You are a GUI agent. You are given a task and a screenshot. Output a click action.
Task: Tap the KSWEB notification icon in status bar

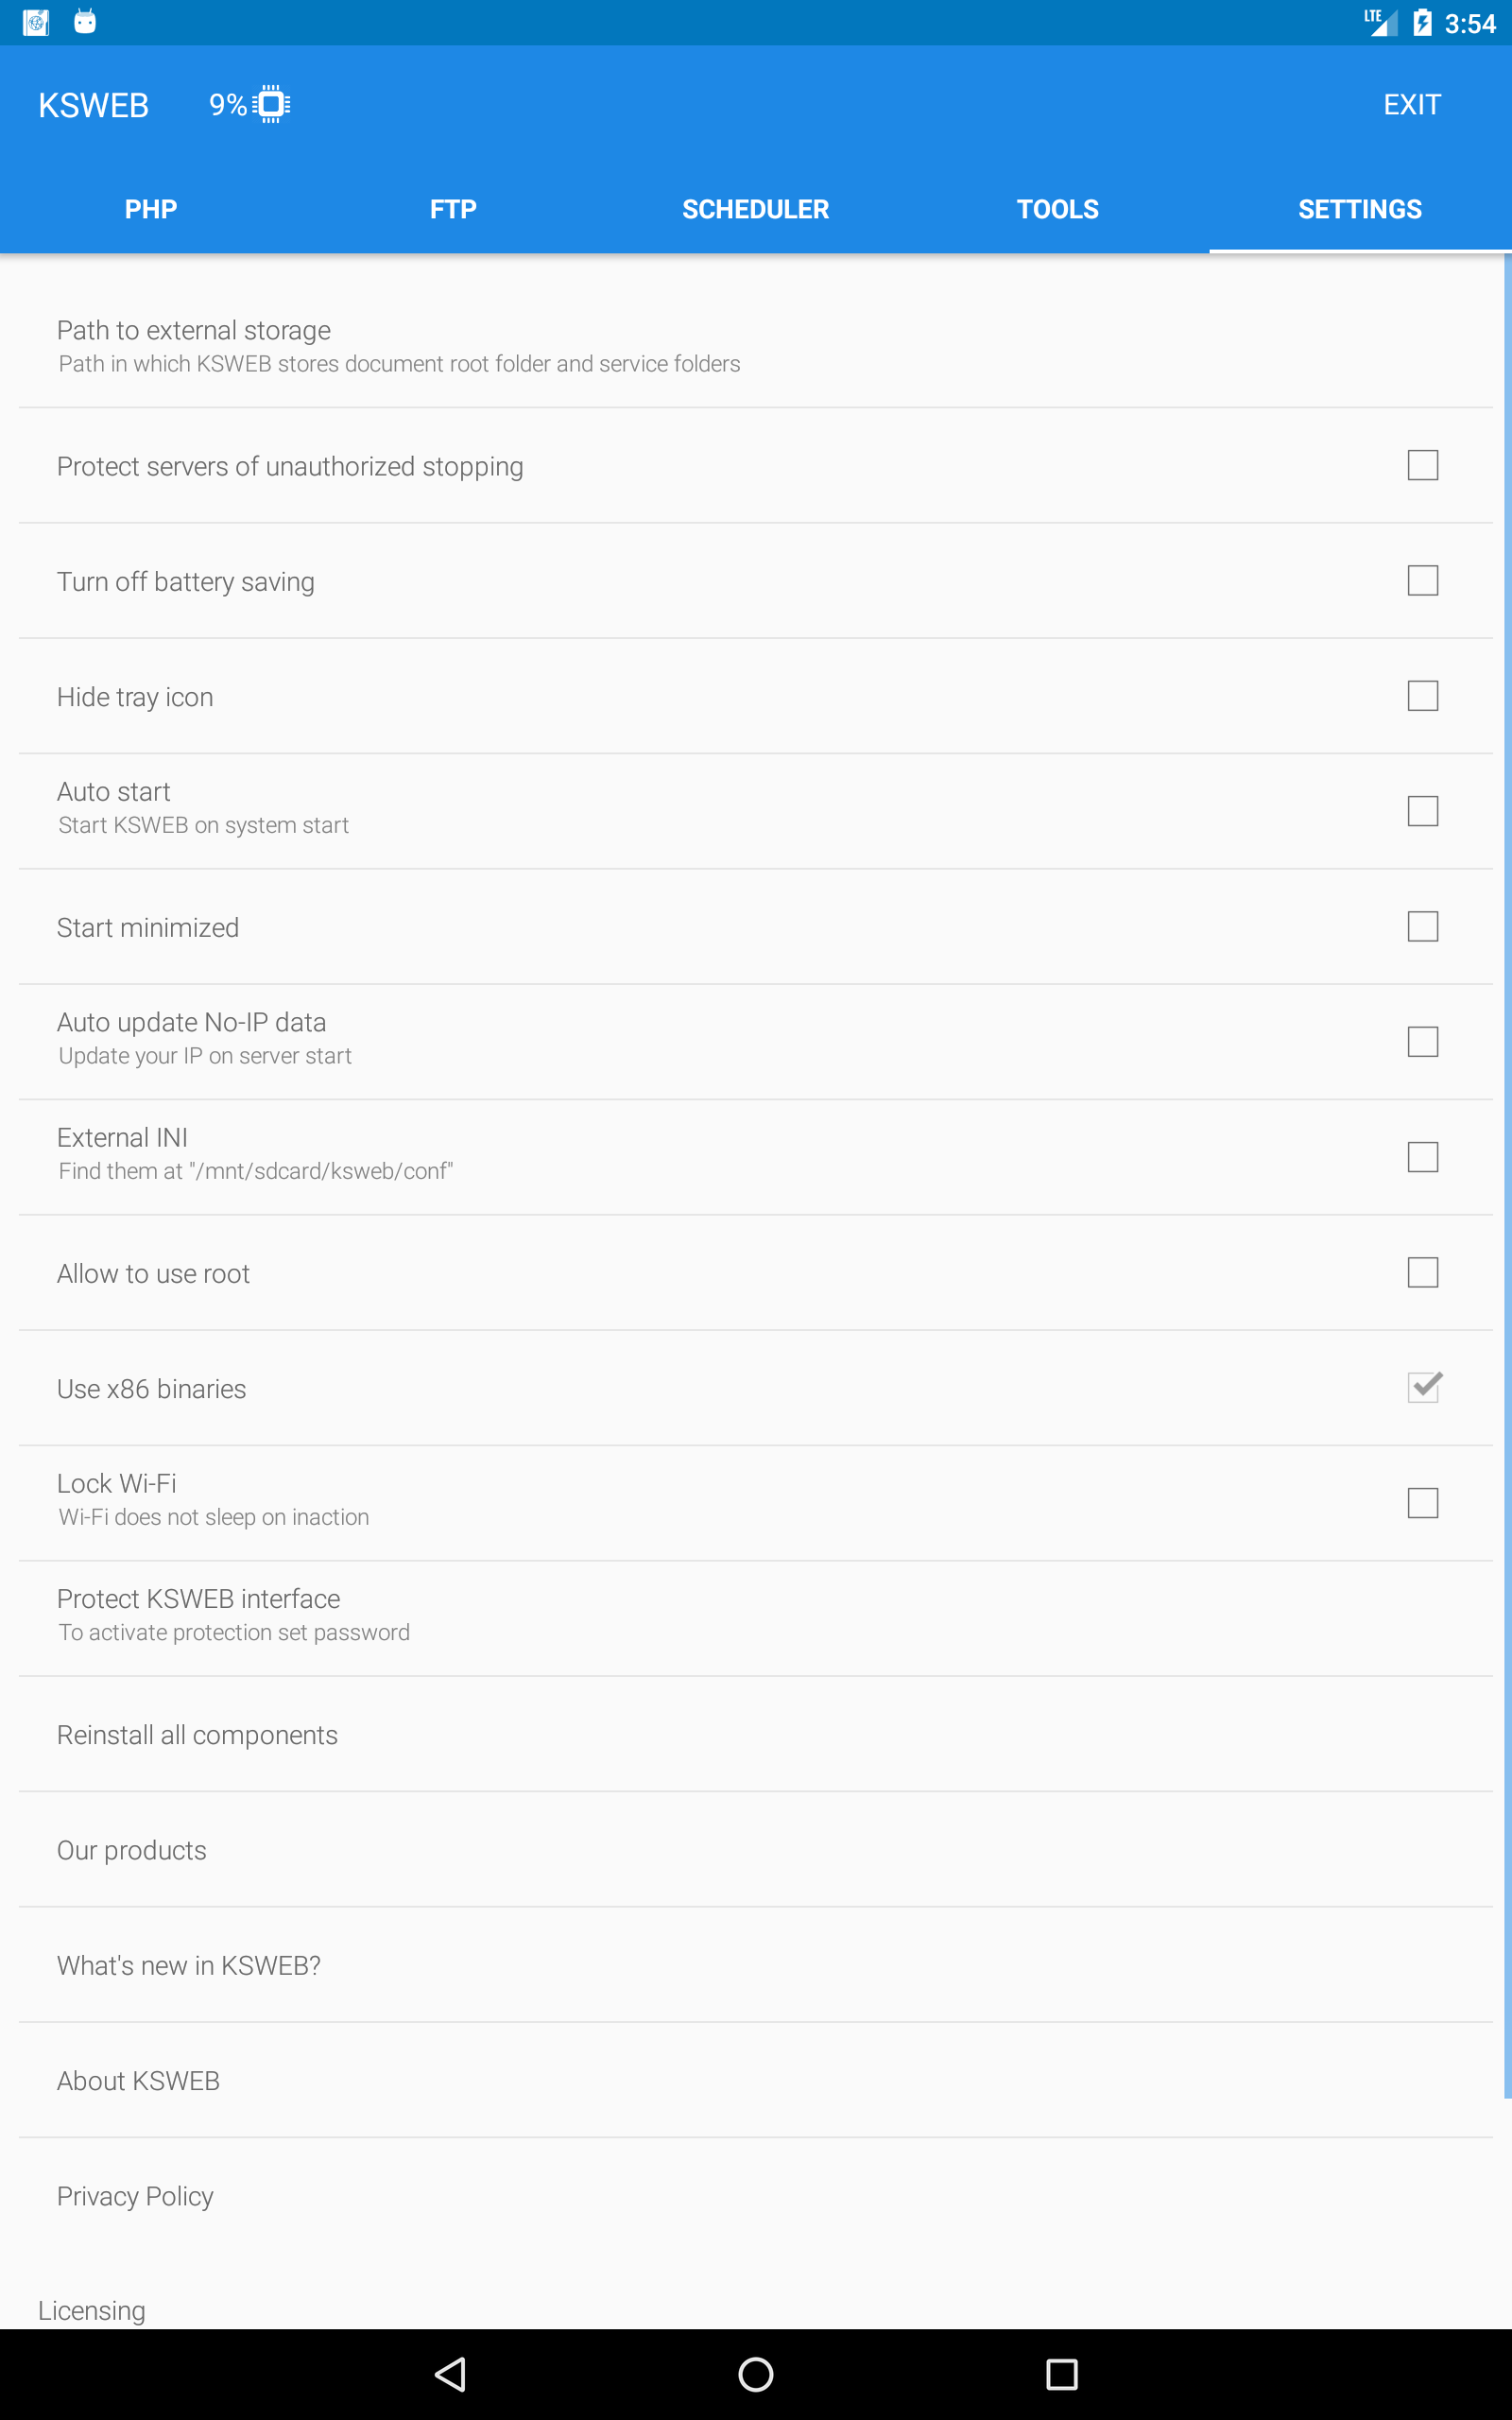(36, 22)
